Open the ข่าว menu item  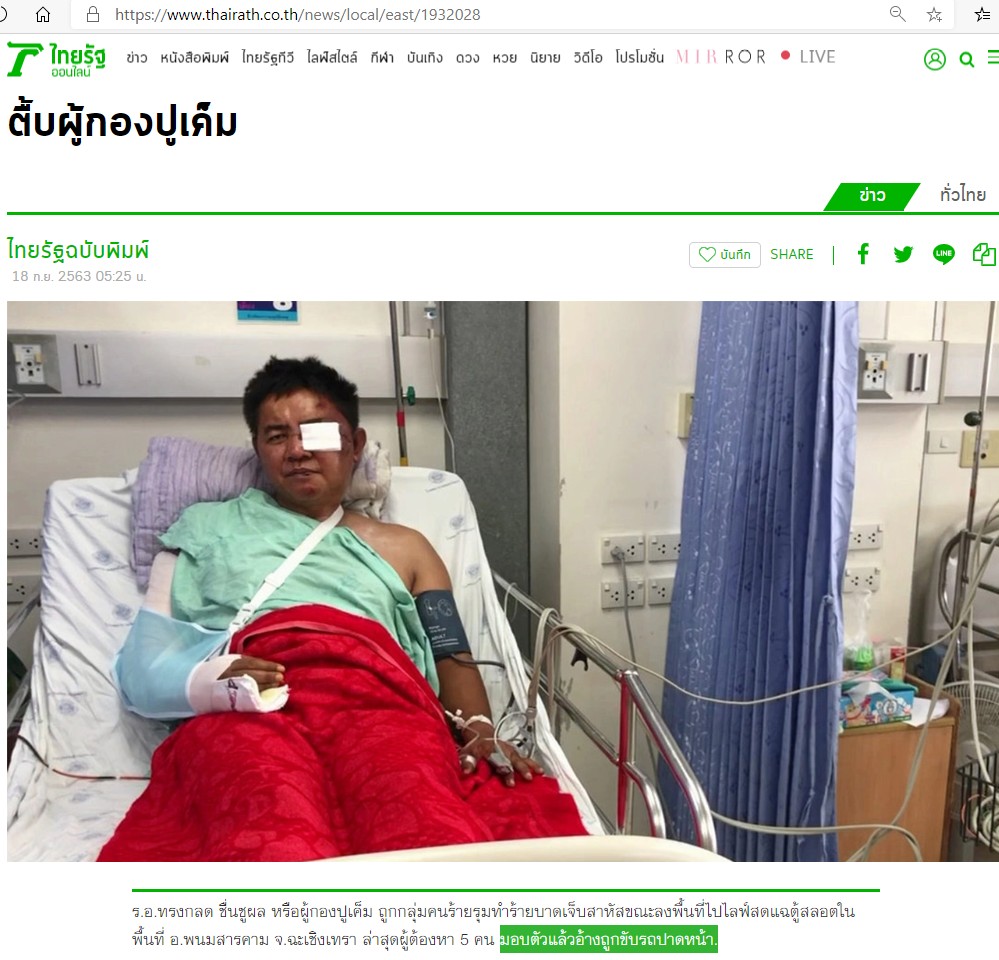point(136,58)
